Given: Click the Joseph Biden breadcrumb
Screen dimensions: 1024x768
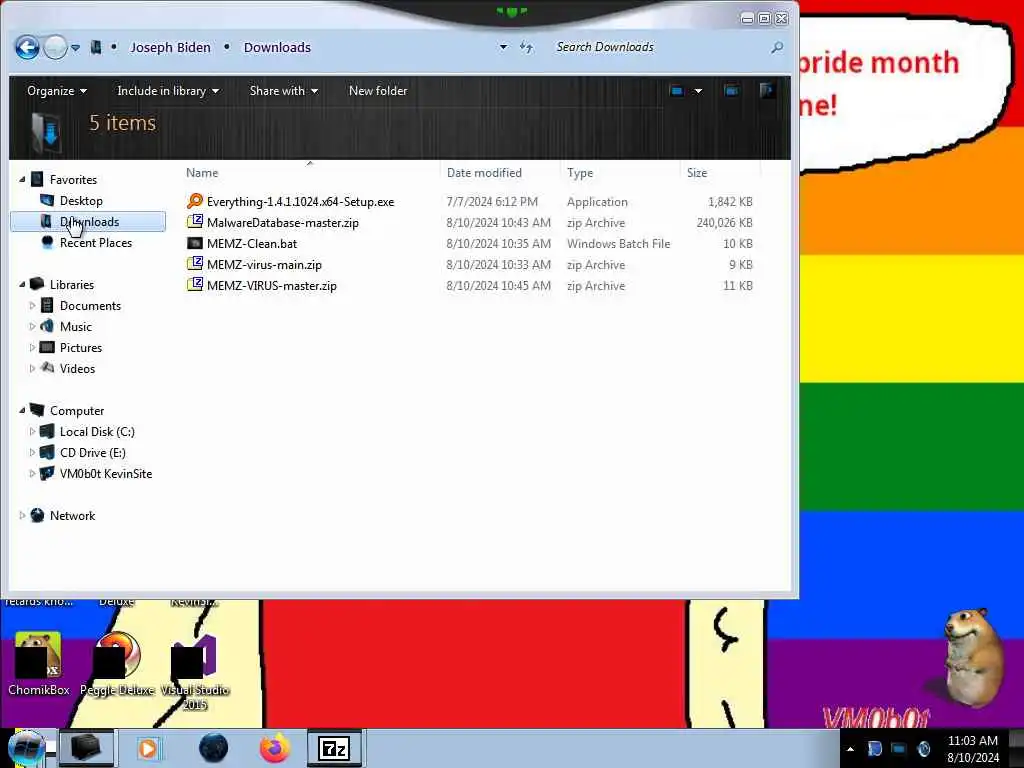Looking at the screenshot, I should 170,48.
